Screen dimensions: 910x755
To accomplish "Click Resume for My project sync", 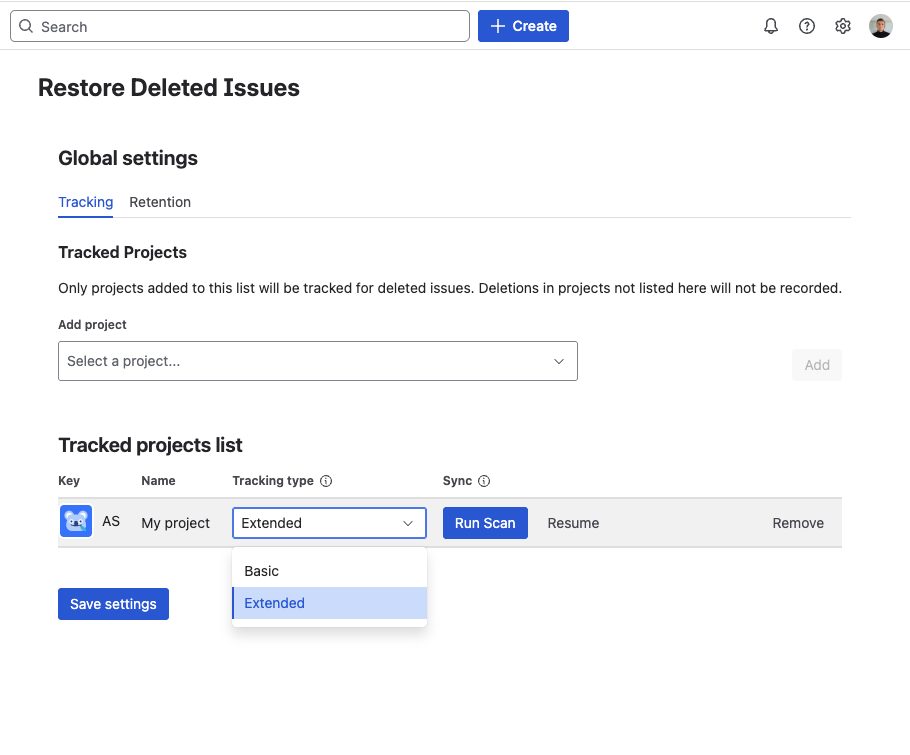I will [573, 522].
